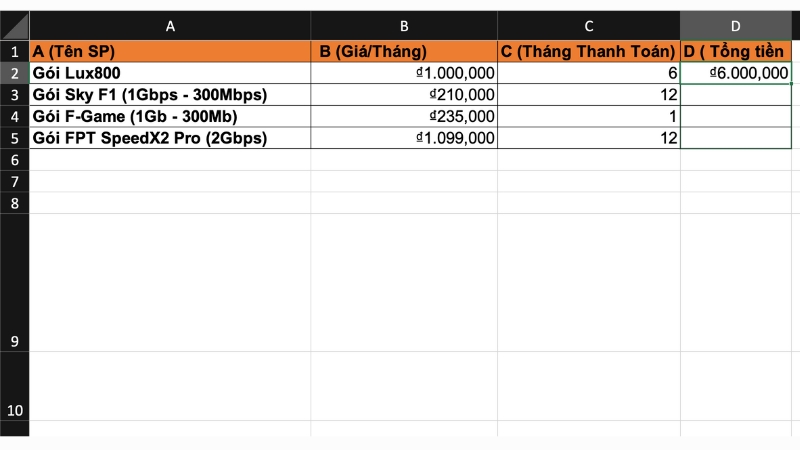Select row 1 header

pos(14,51)
